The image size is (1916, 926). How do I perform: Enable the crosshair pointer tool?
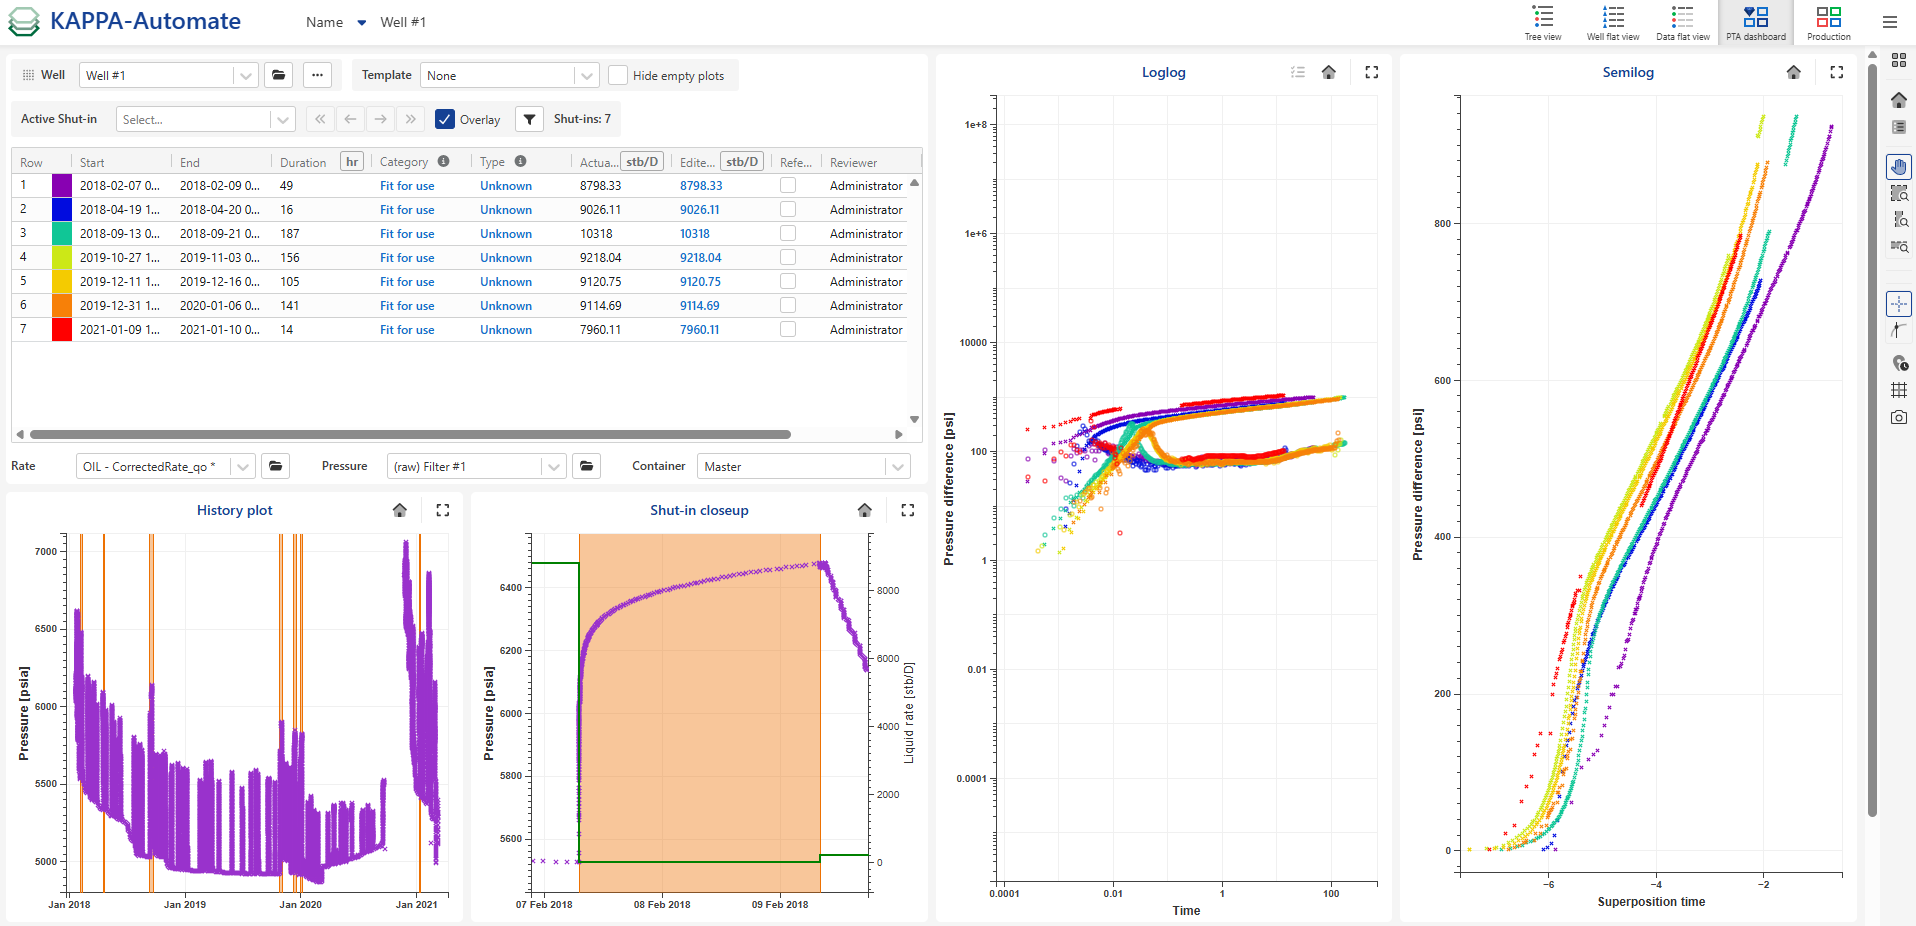coord(1899,303)
